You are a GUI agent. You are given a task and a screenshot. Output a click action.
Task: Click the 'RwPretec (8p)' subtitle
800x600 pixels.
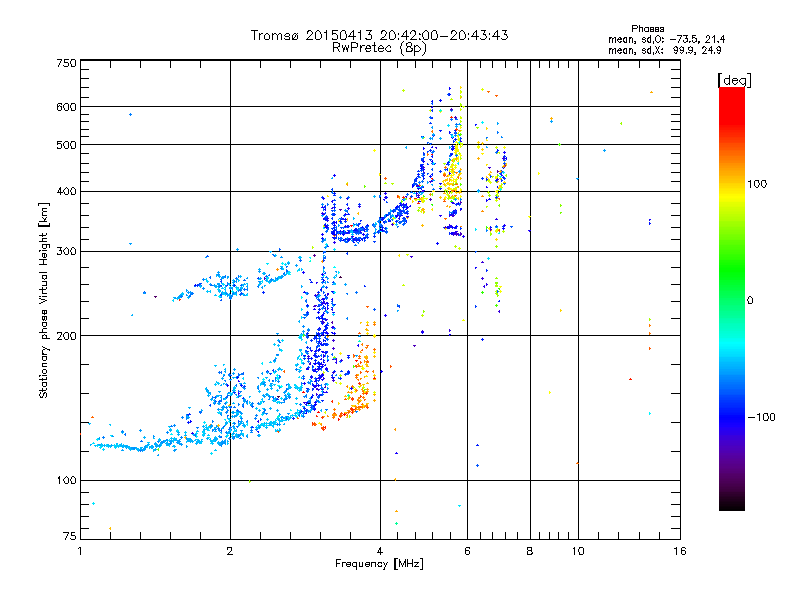click(379, 48)
